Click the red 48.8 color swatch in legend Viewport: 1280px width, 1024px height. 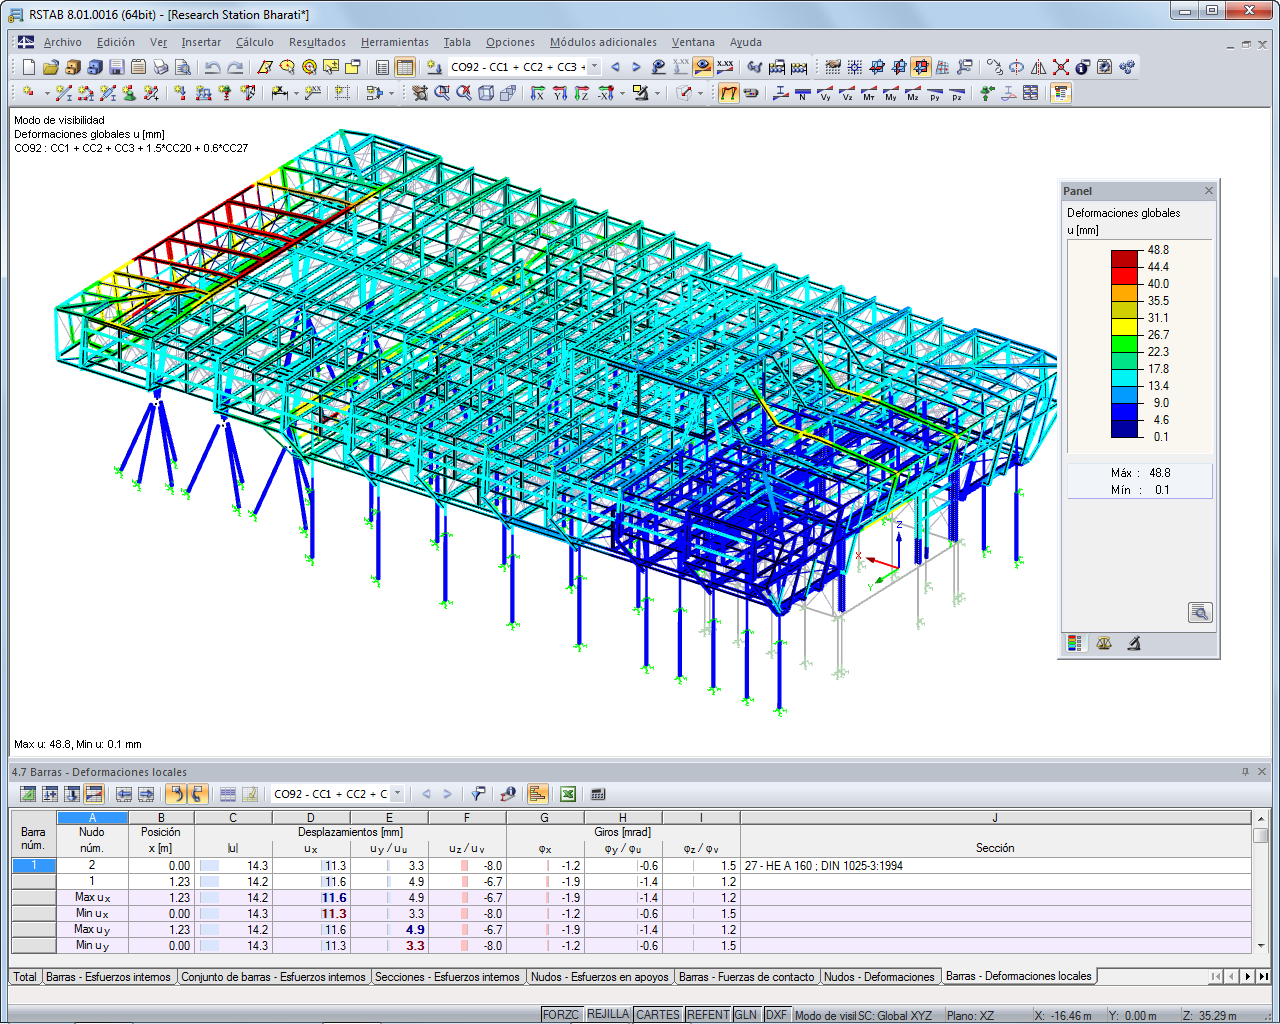point(1125,258)
